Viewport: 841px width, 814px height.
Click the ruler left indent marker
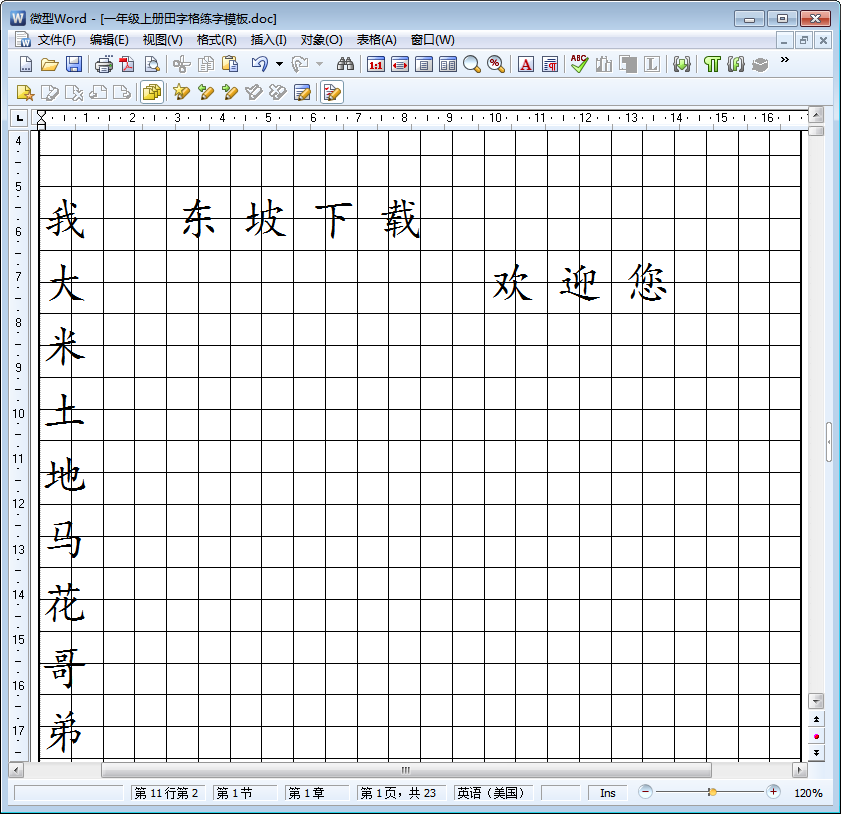tap(41, 125)
